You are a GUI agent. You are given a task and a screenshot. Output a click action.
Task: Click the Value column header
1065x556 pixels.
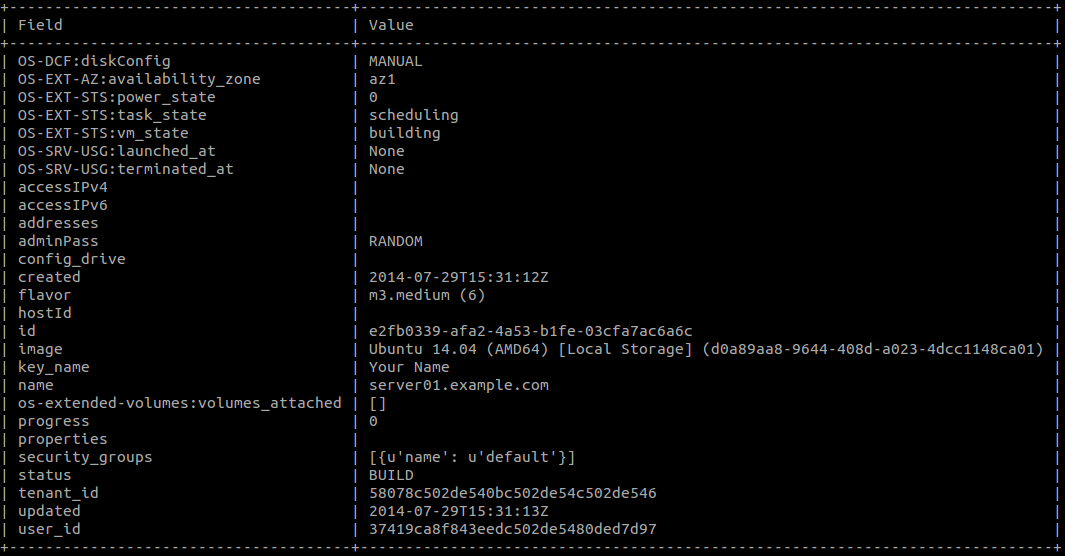(x=391, y=25)
